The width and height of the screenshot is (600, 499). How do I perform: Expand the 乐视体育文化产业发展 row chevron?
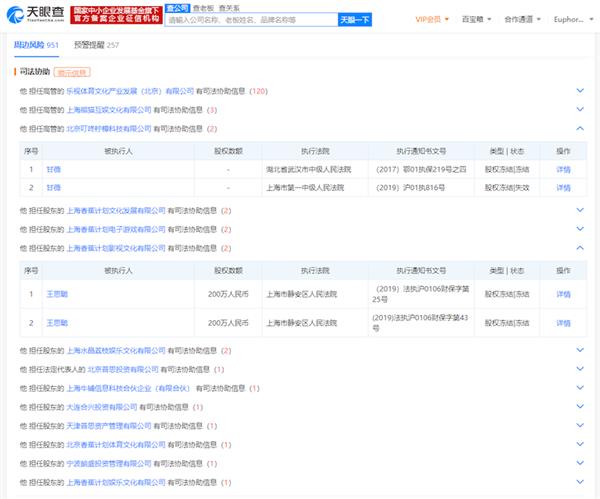pos(580,91)
